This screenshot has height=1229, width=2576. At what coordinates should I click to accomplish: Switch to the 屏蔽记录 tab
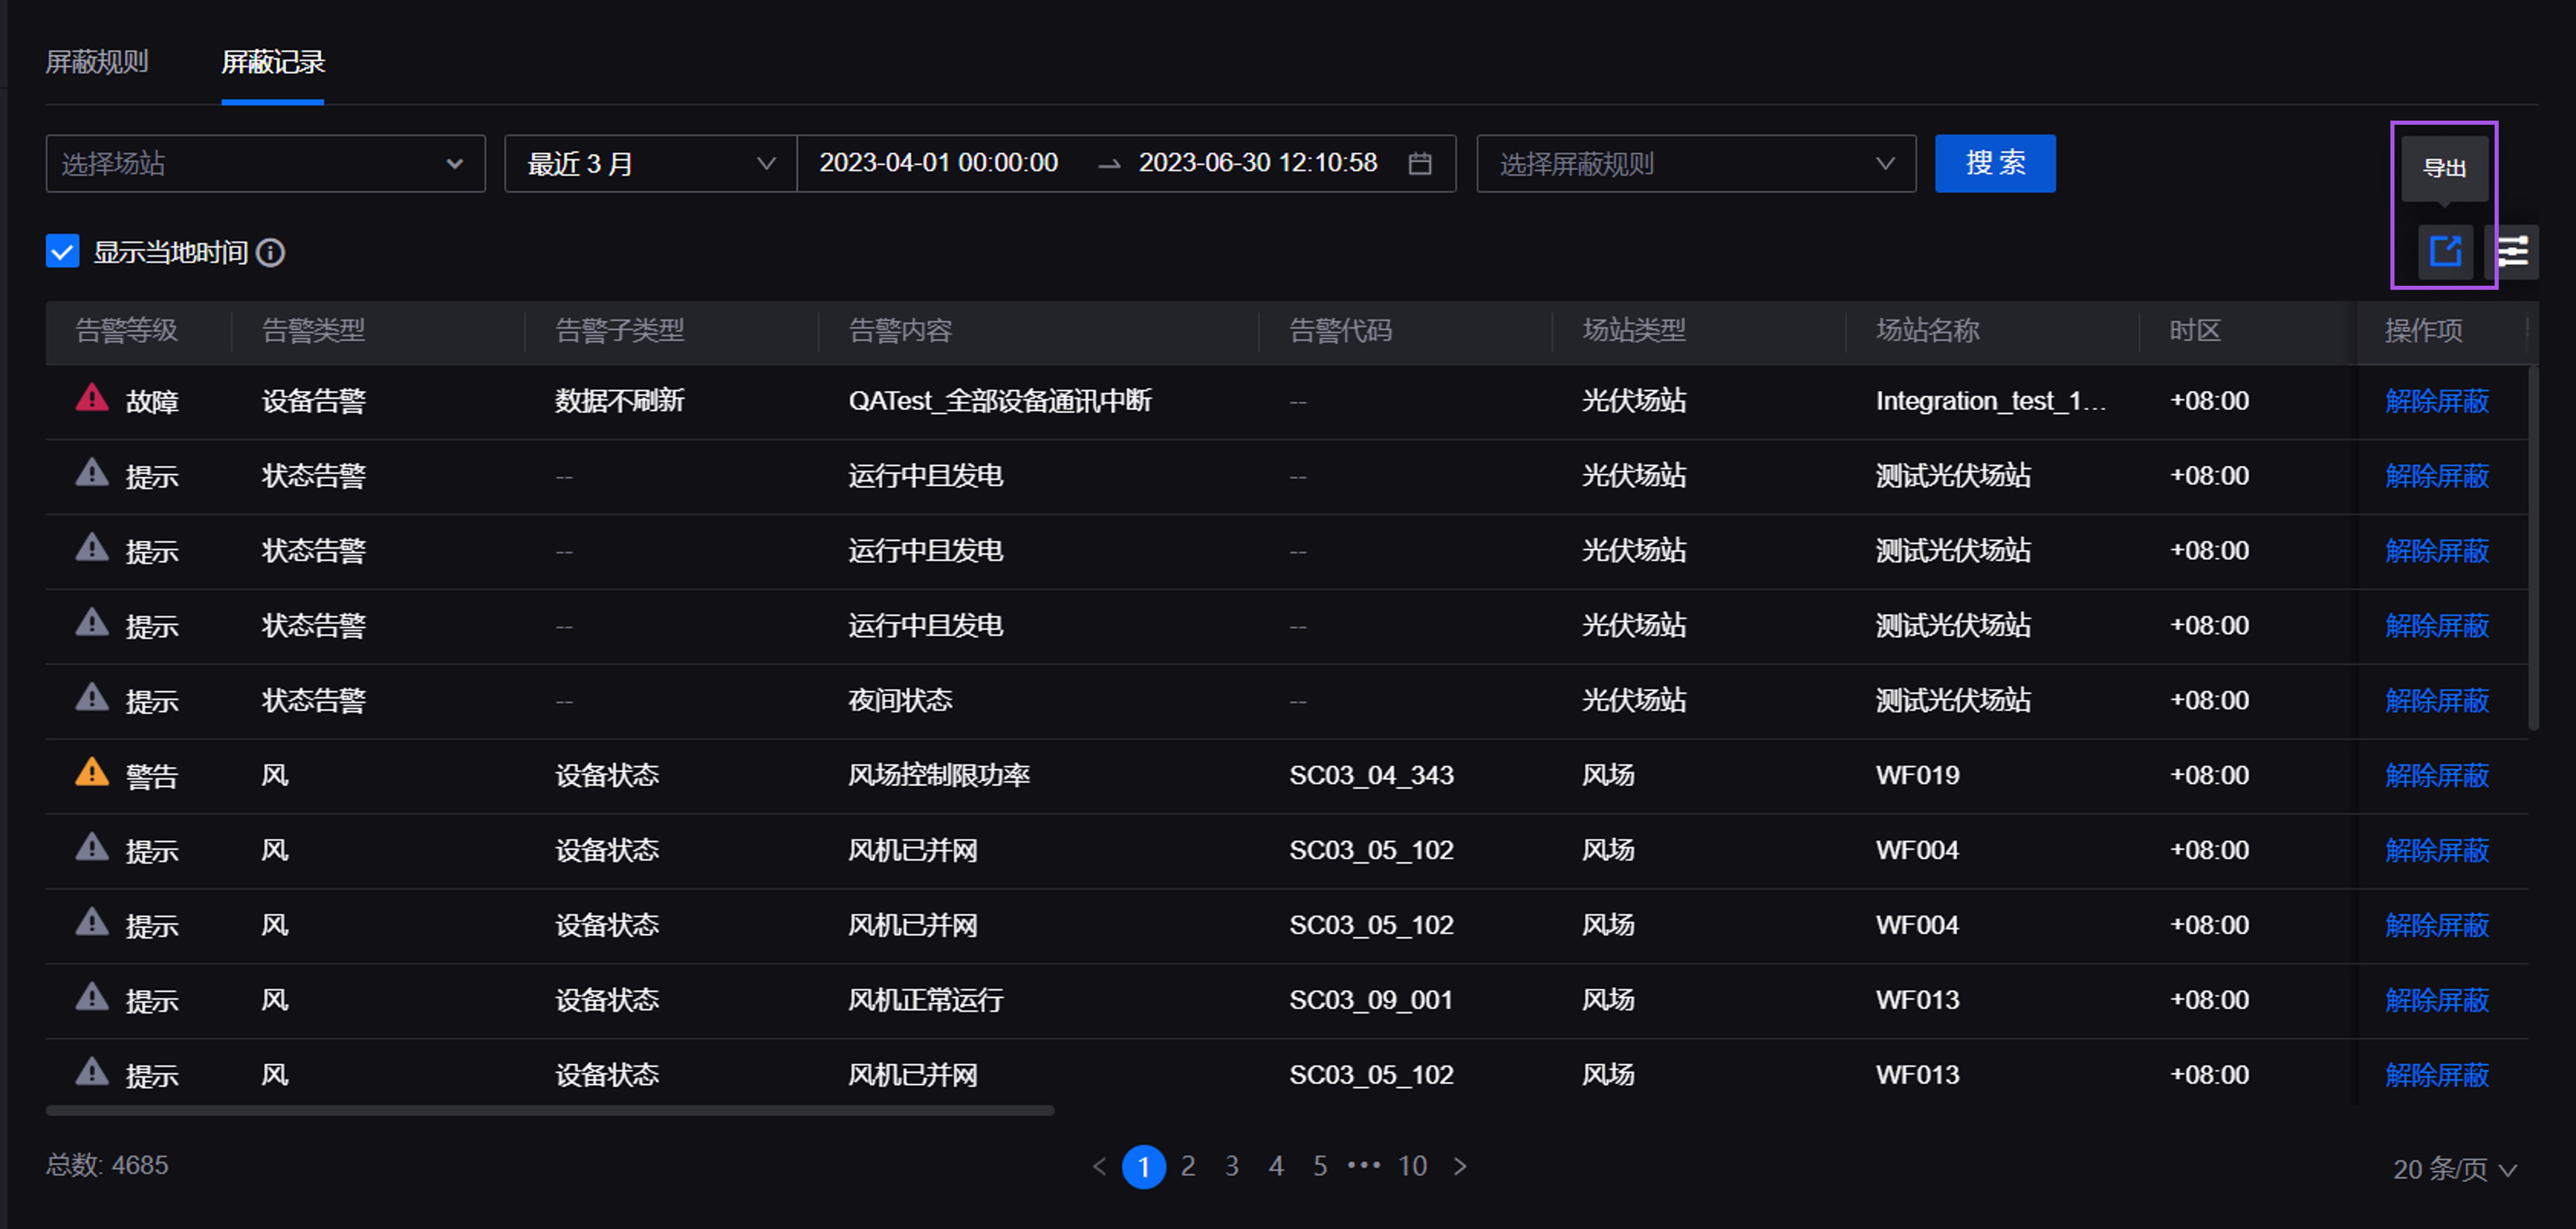click(273, 62)
